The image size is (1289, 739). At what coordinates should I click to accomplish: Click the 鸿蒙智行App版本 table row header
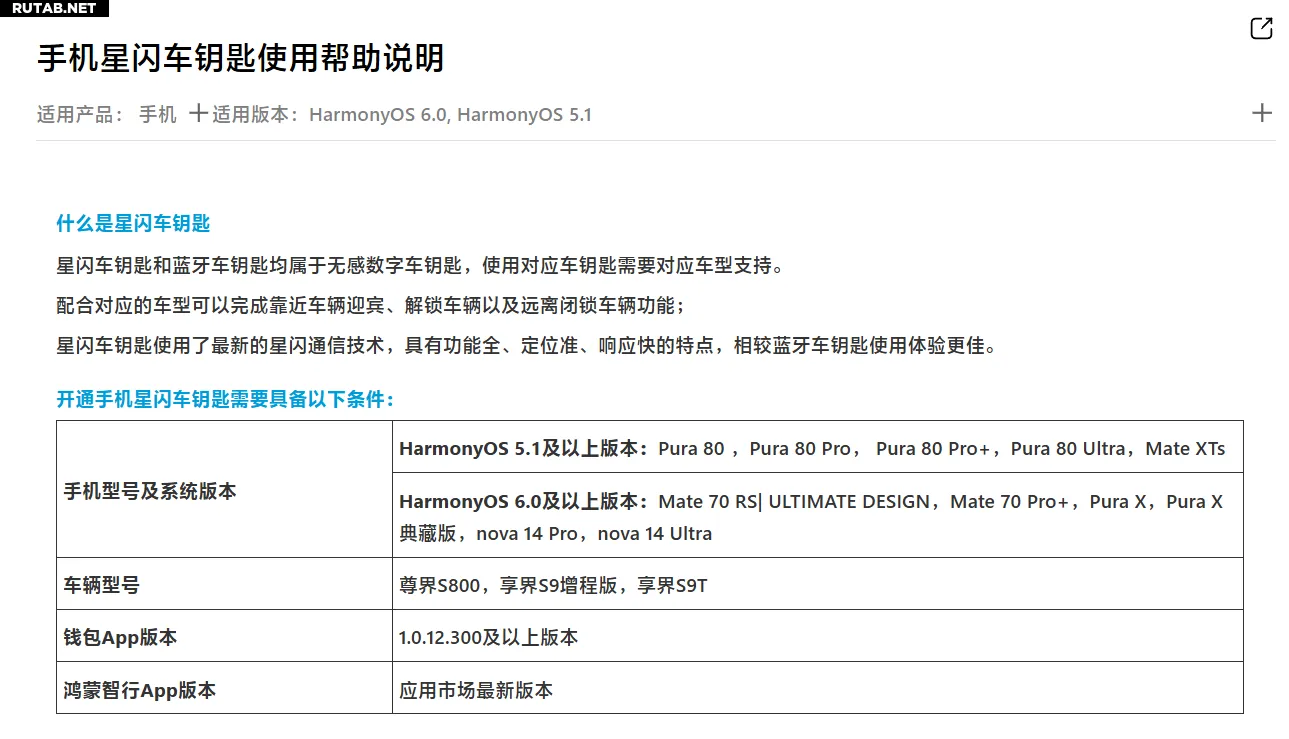[139, 690]
